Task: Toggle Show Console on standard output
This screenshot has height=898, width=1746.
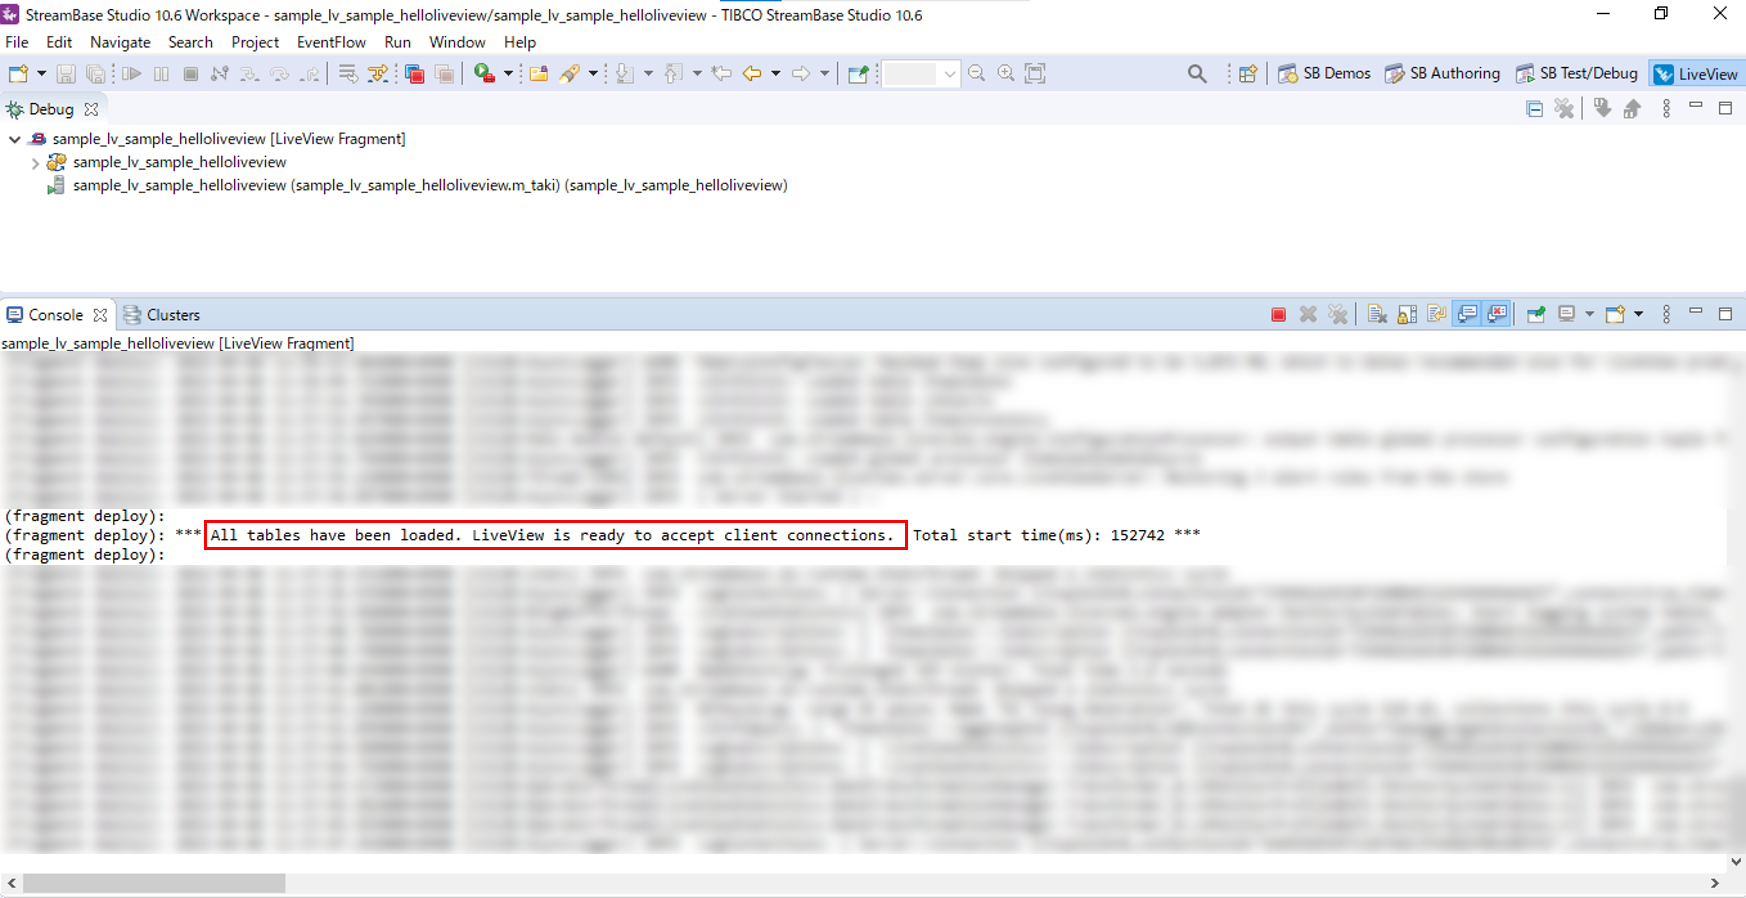Action: coord(1467,315)
